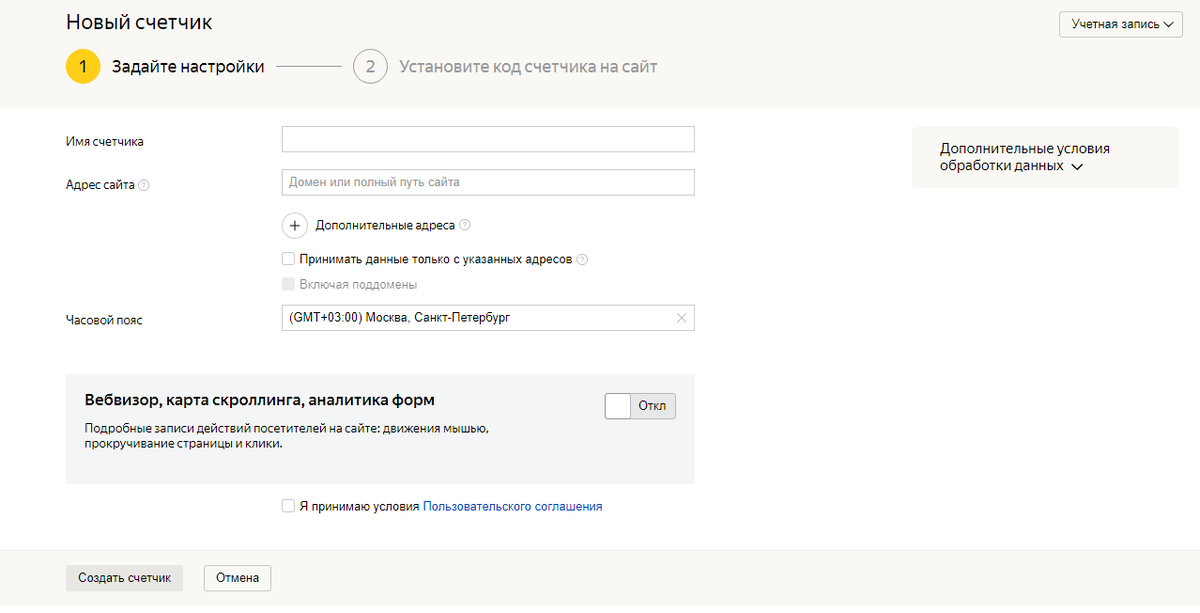Select step 2 circle icon
Screen dimensions: 1200x613
[x=370, y=67]
